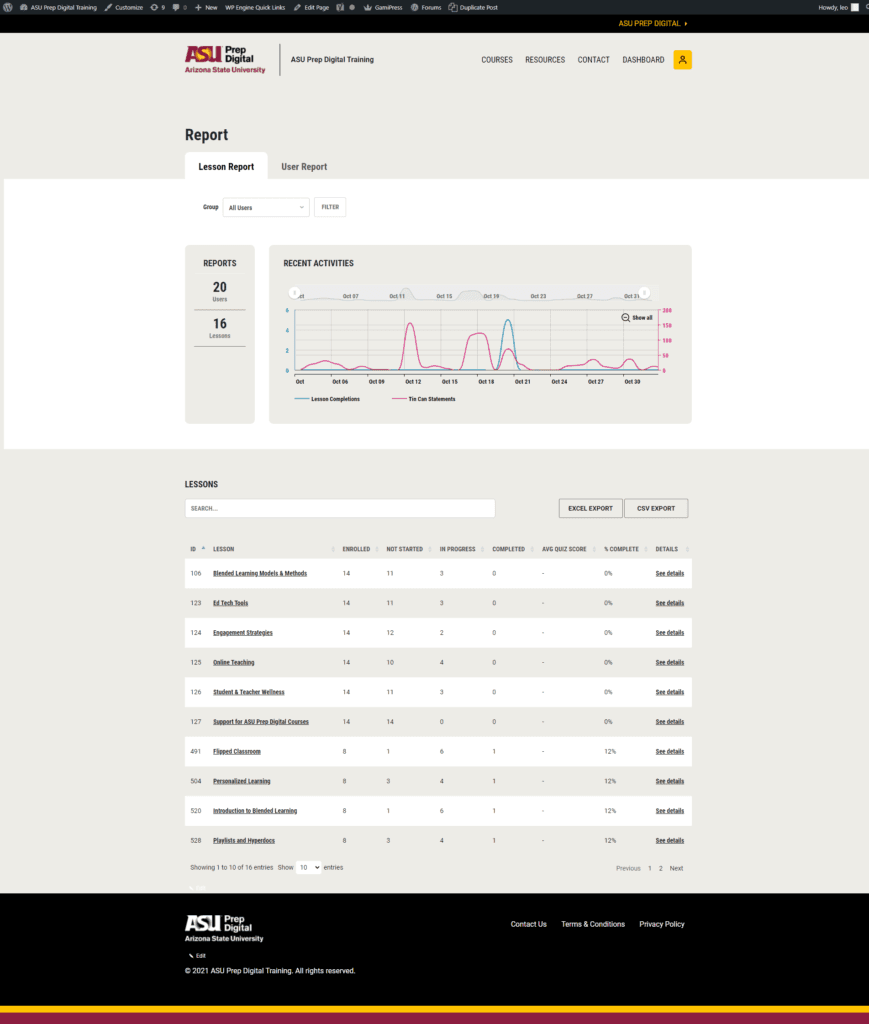Toggle Lesson Completions legend series

point(334,399)
